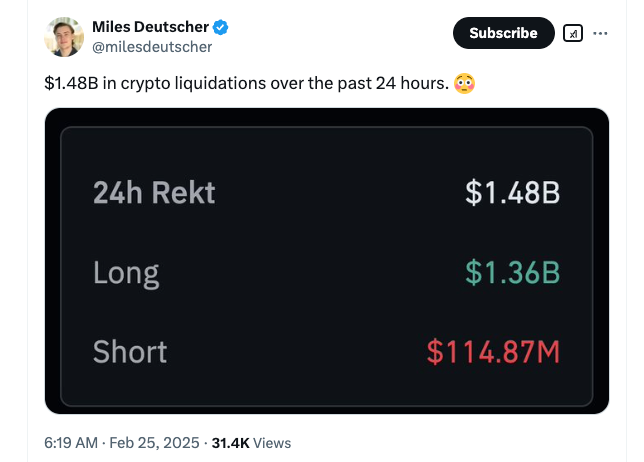Click the tweet text about crypto liquidations

246,83
